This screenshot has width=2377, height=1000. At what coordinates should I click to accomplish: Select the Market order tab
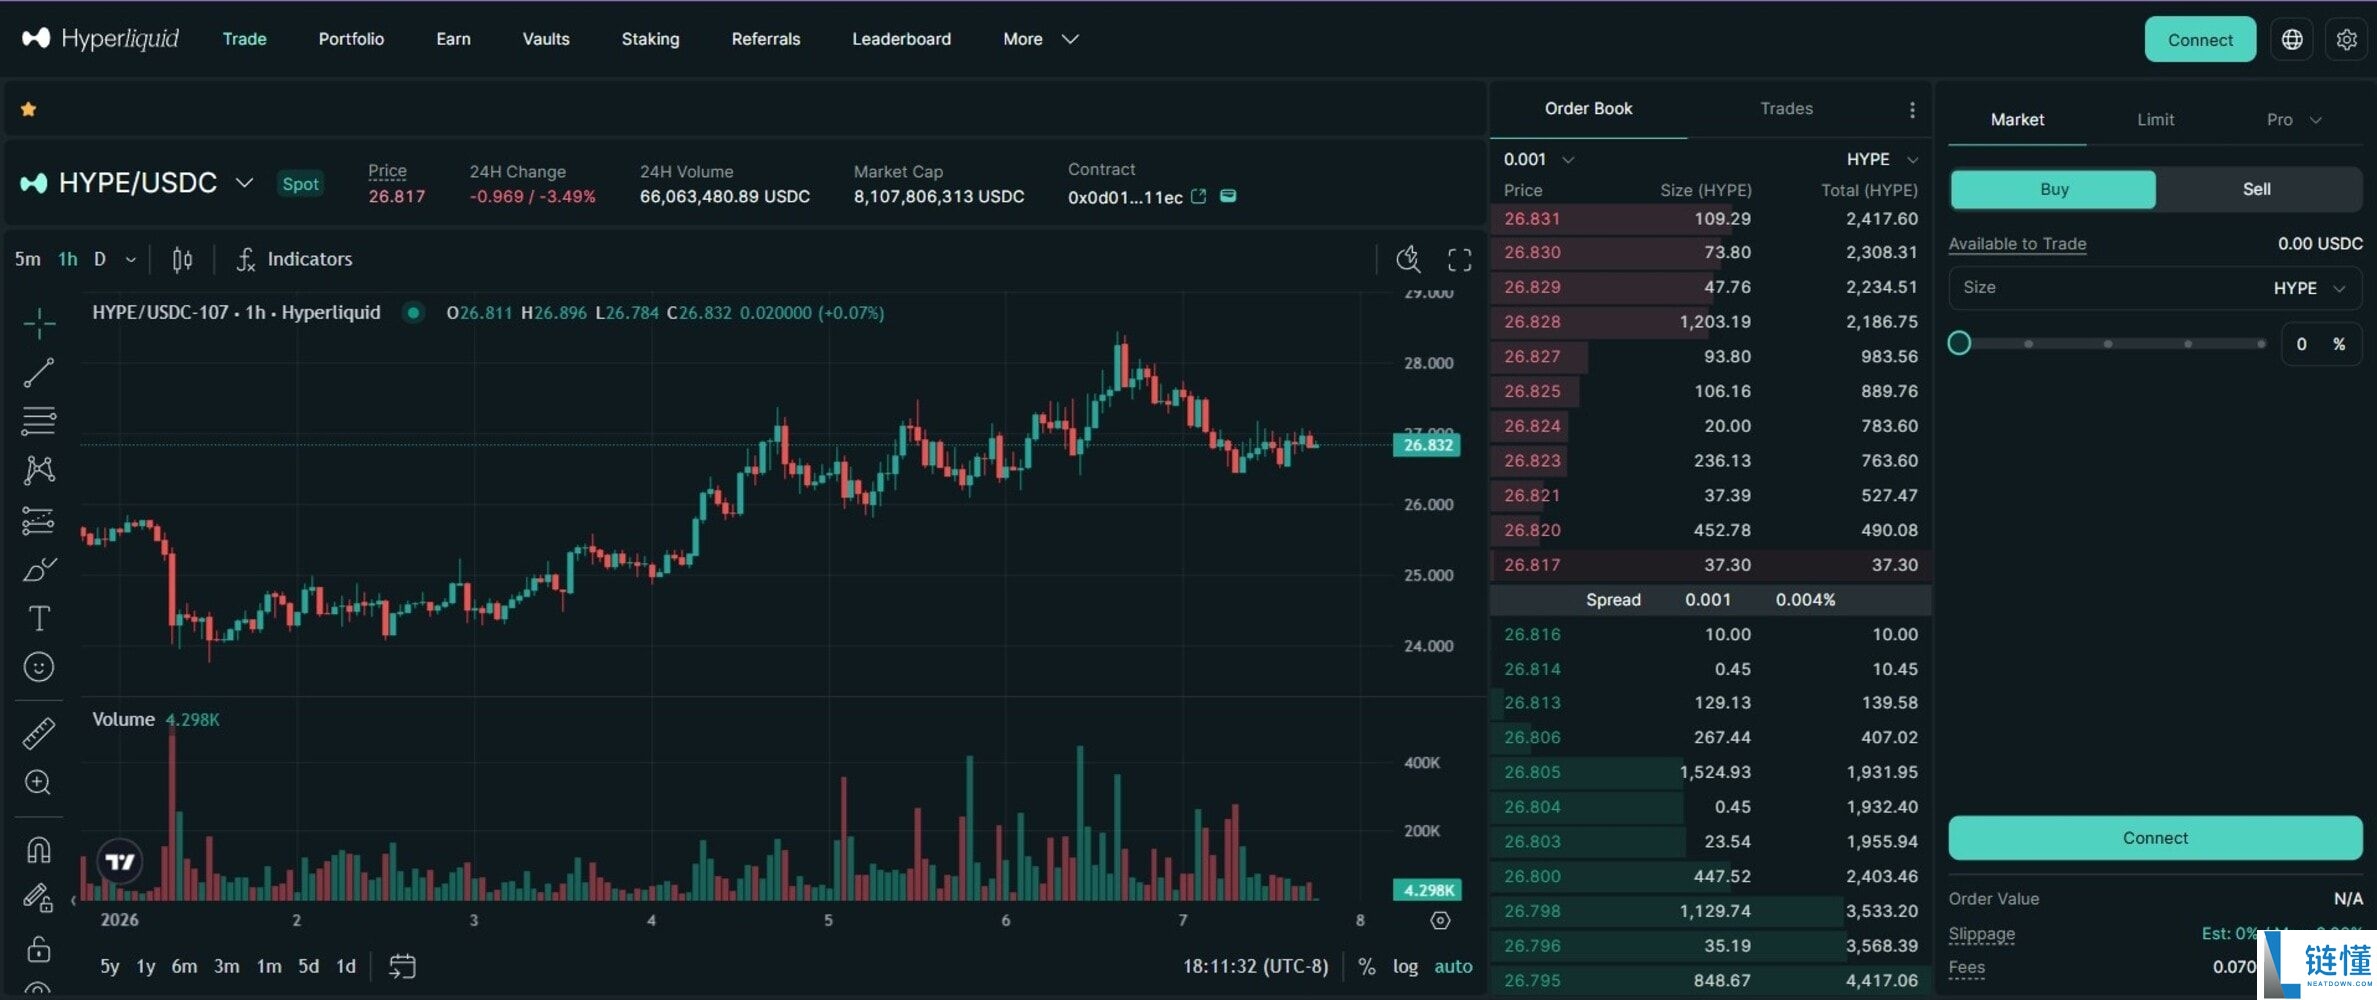[2017, 120]
